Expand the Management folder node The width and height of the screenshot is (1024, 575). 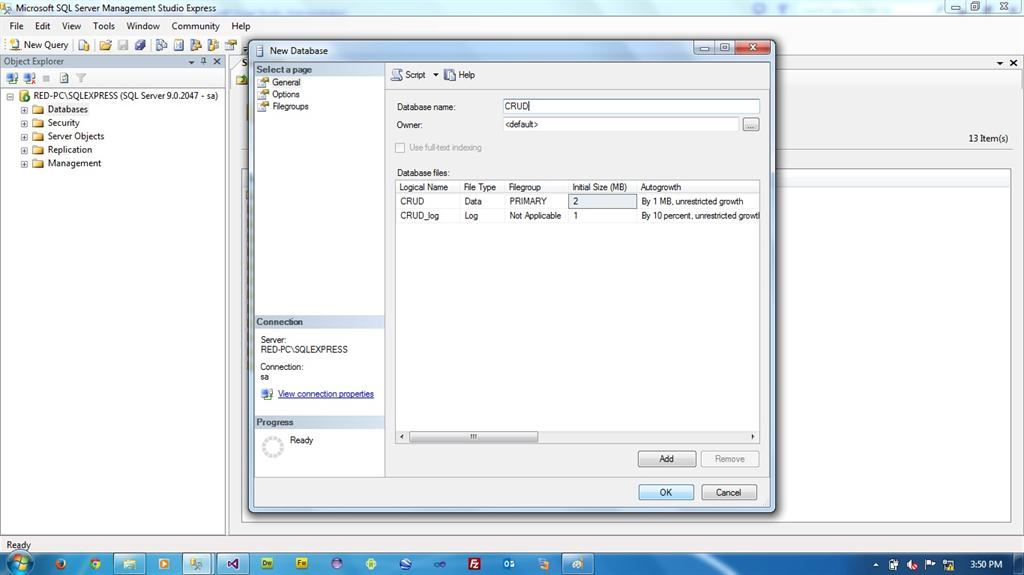[24, 164]
